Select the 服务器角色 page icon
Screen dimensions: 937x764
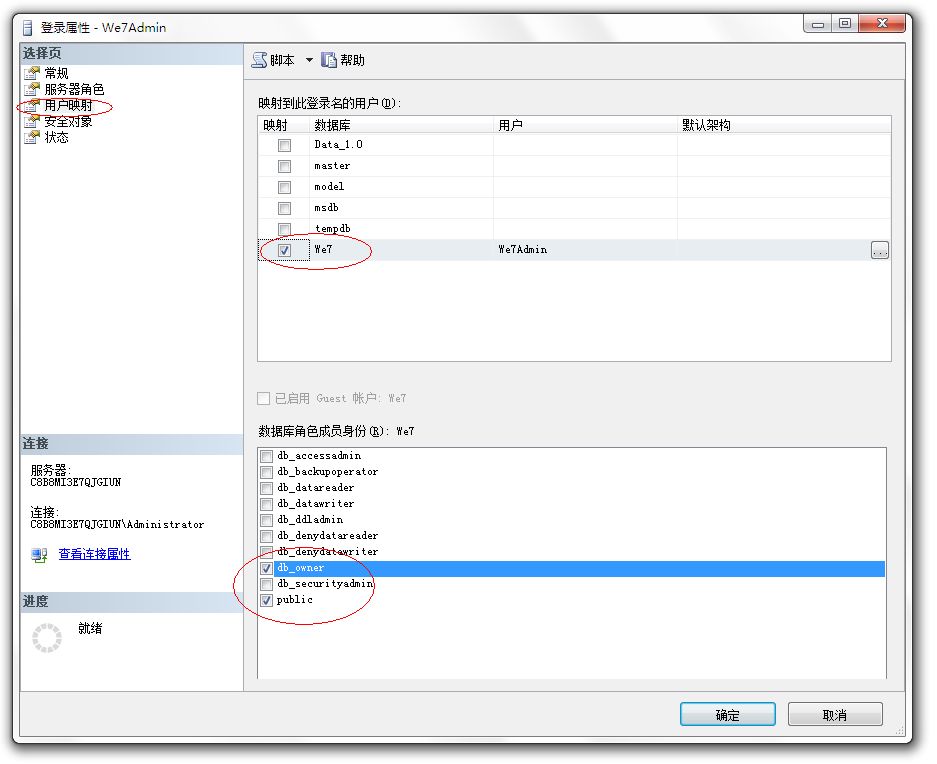tap(32, 89)
